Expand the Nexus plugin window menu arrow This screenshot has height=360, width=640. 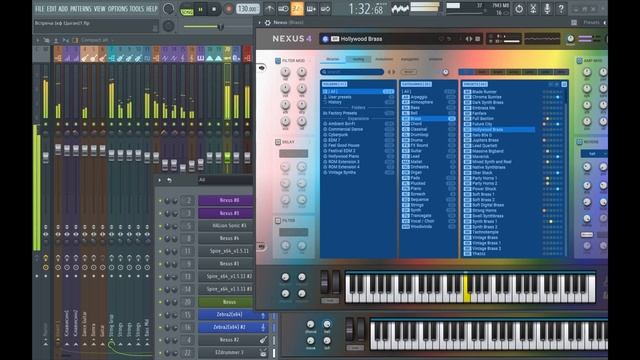pyautogui.click(x=260, y=22)
